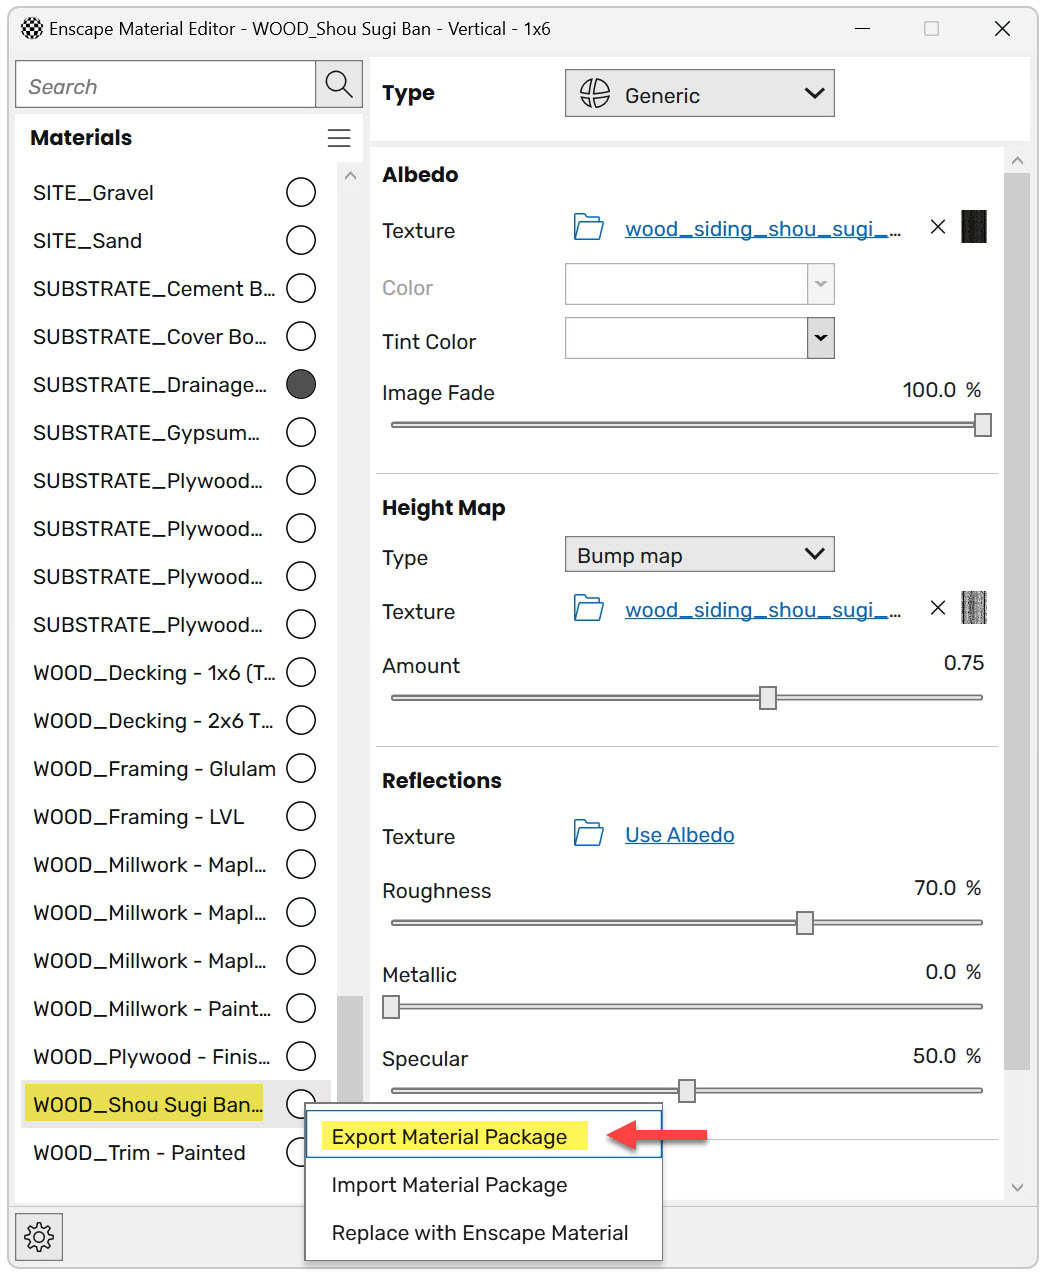Open the Materials hamburger menu icon
The height and width of the screenshot is (1274, 1044).
(339, 138)
